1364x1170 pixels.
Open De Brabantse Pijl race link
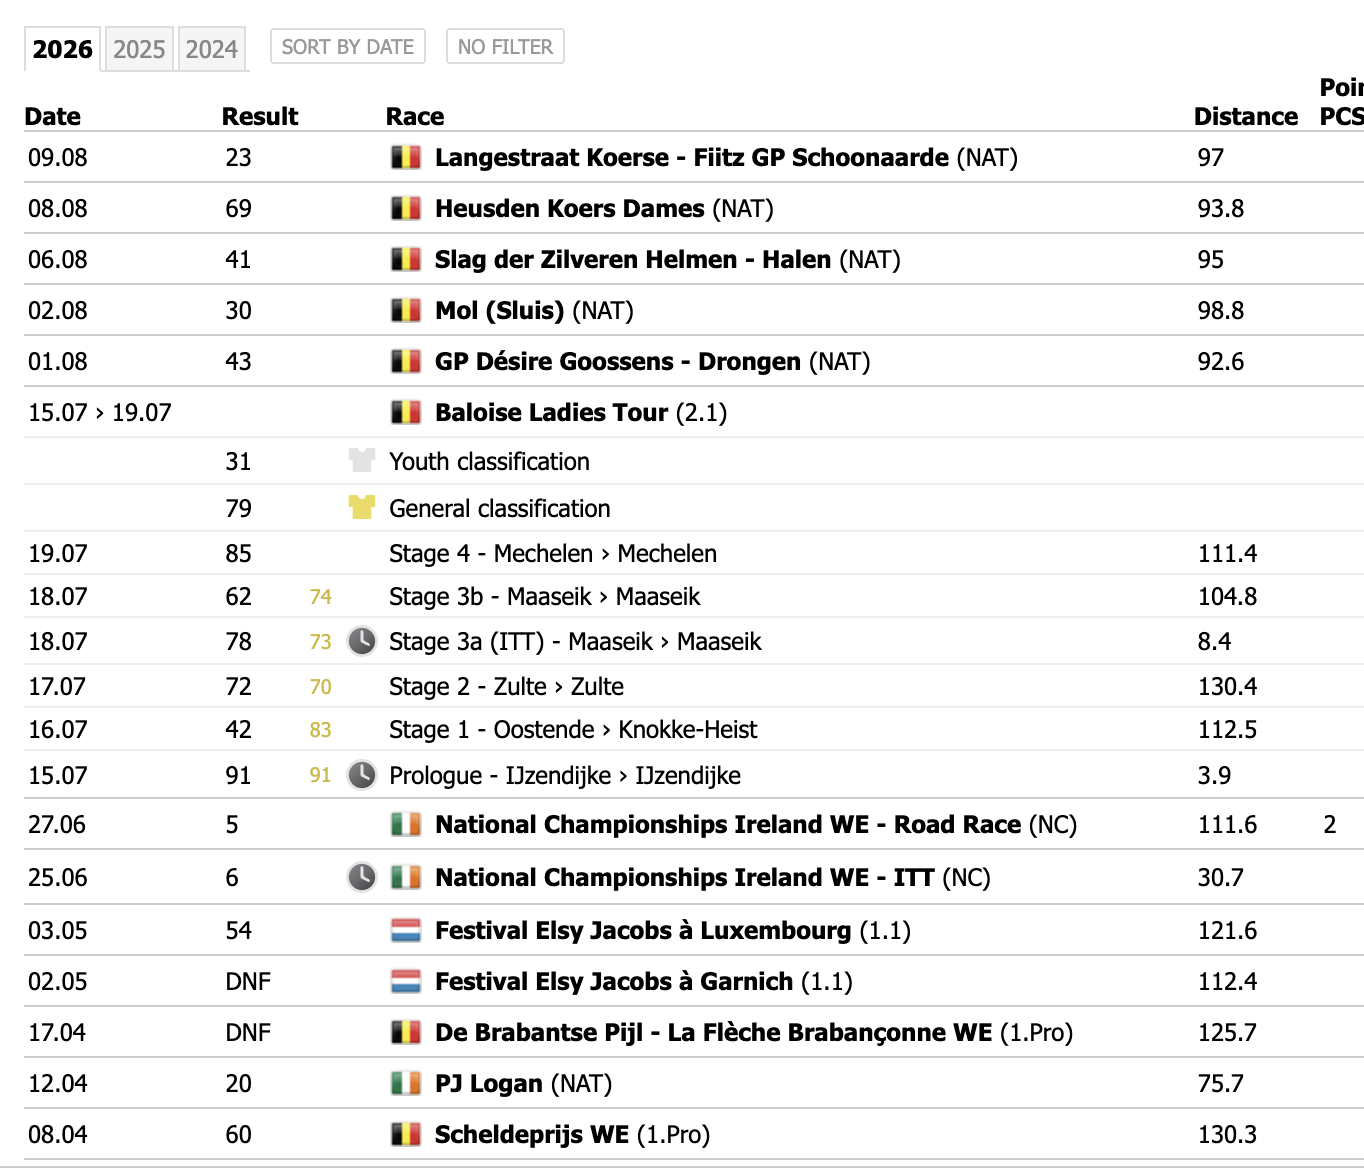pyautogui.click(x=714, y=1033)
